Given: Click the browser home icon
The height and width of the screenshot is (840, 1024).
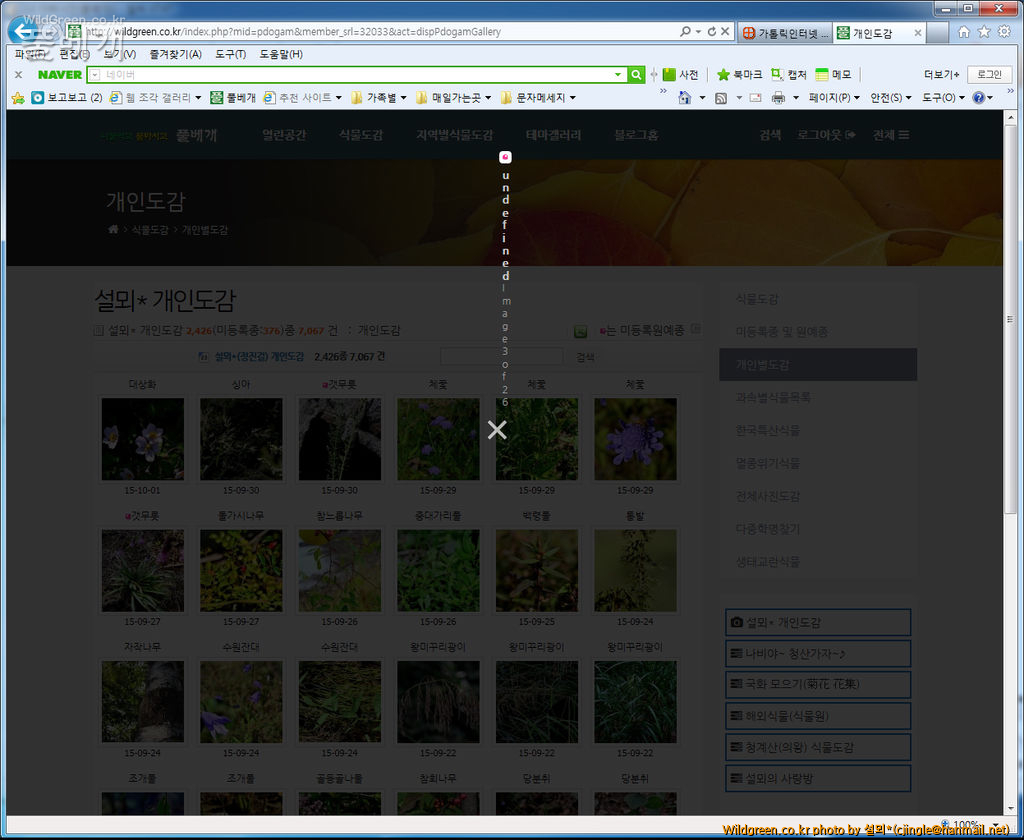Looking at the screenshot, I should point(963,32).
